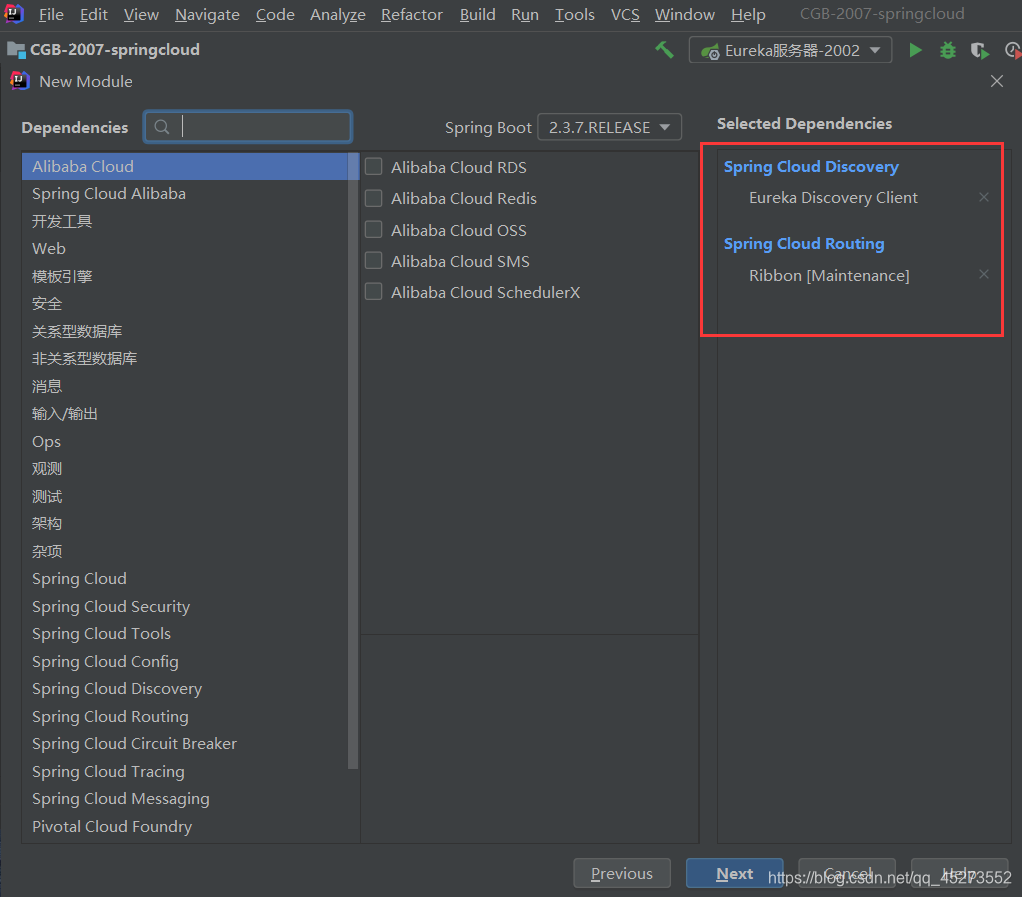Viewport: 1022px width, 897px height.
Task: Run the project with the green Run icon
Action: pyautogui.click(x=915, y=50)
